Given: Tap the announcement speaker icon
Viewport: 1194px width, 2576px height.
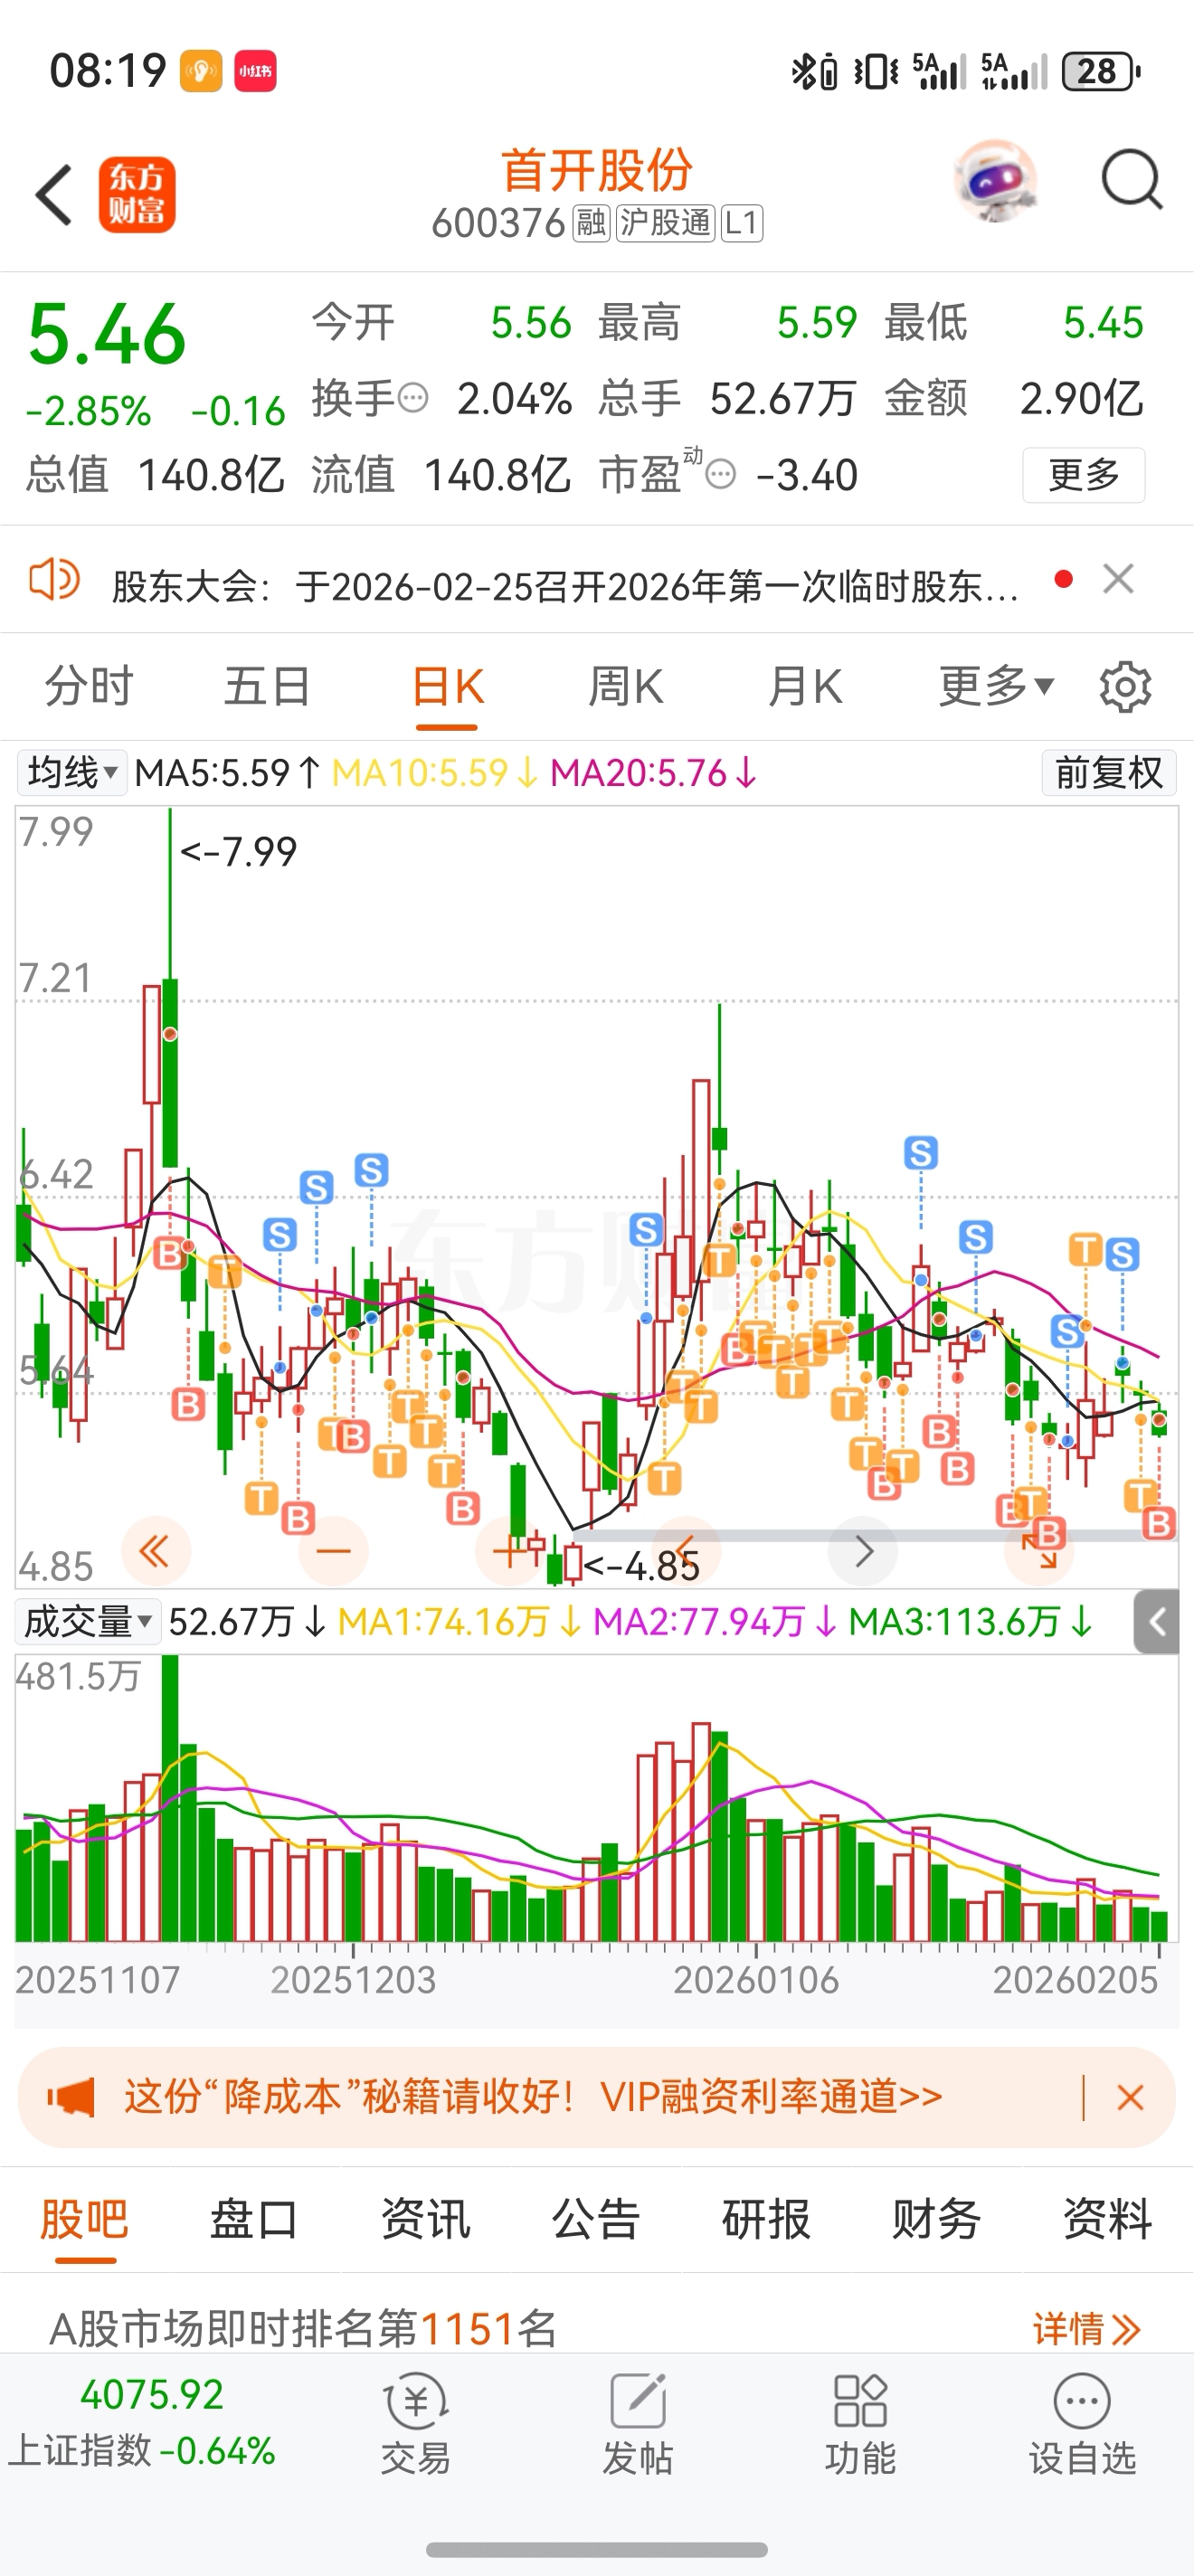Looking at the screenshot, I should (54, 579).
